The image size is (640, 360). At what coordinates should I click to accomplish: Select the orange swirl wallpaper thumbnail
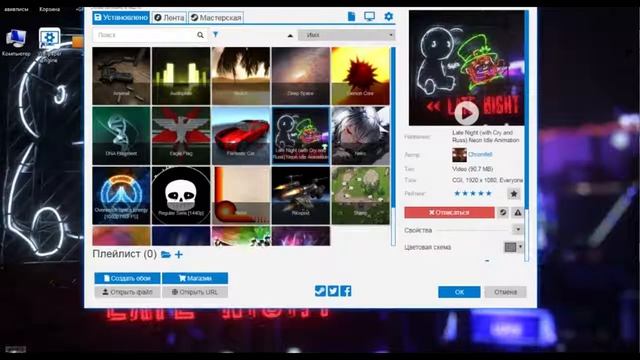(241, 196)
